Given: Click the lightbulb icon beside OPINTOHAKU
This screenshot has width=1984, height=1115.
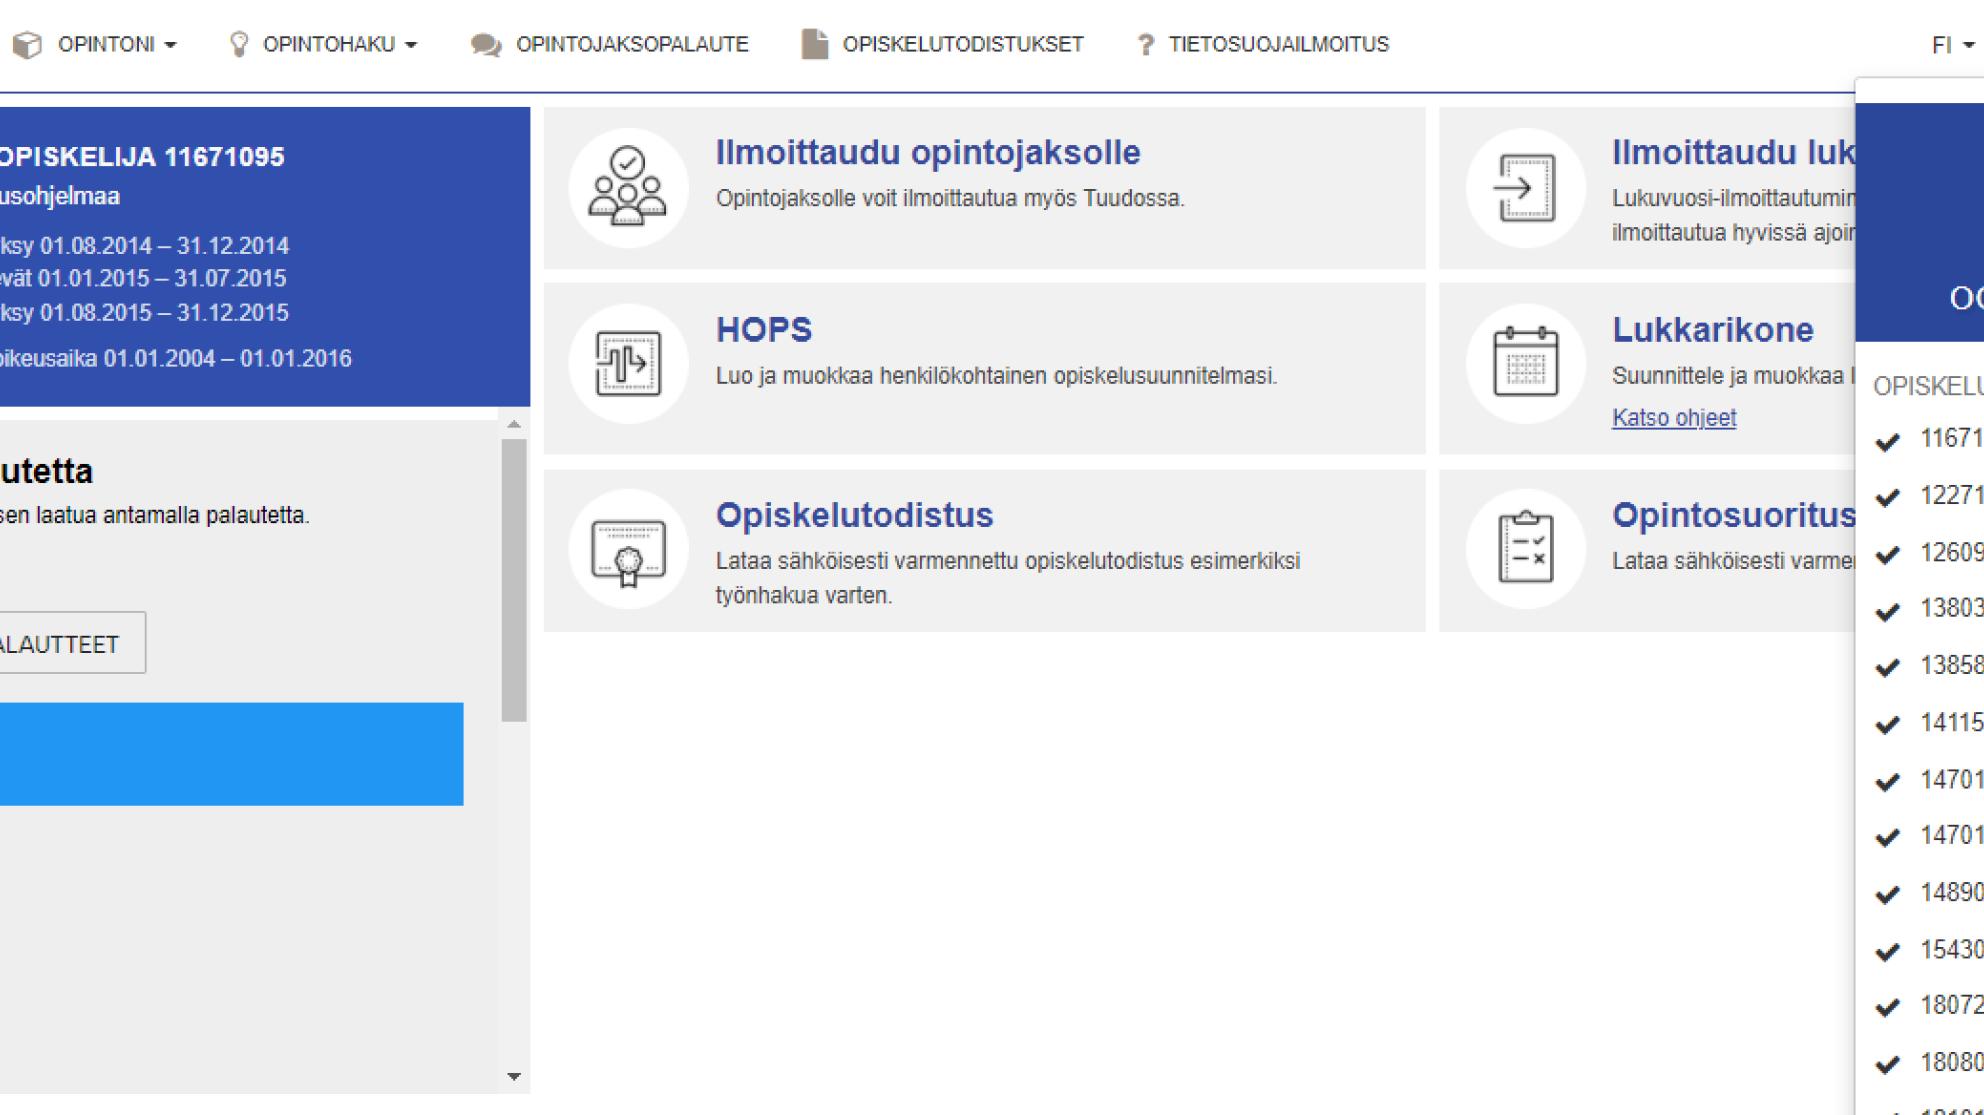Looking at the screenshot, I should 238,42.
